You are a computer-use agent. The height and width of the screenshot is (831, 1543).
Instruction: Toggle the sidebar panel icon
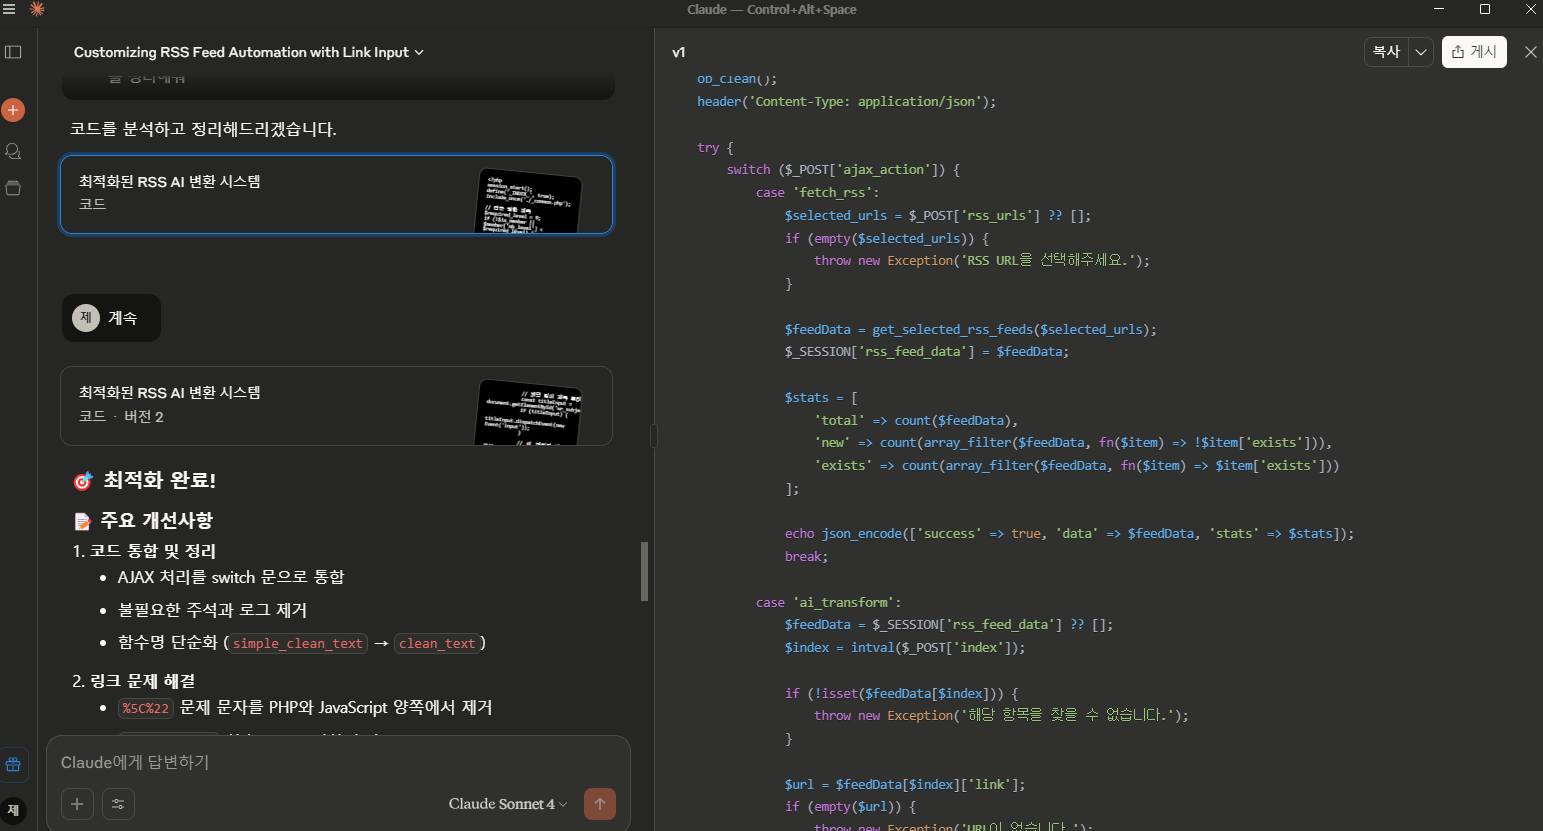tap(13, 52)
